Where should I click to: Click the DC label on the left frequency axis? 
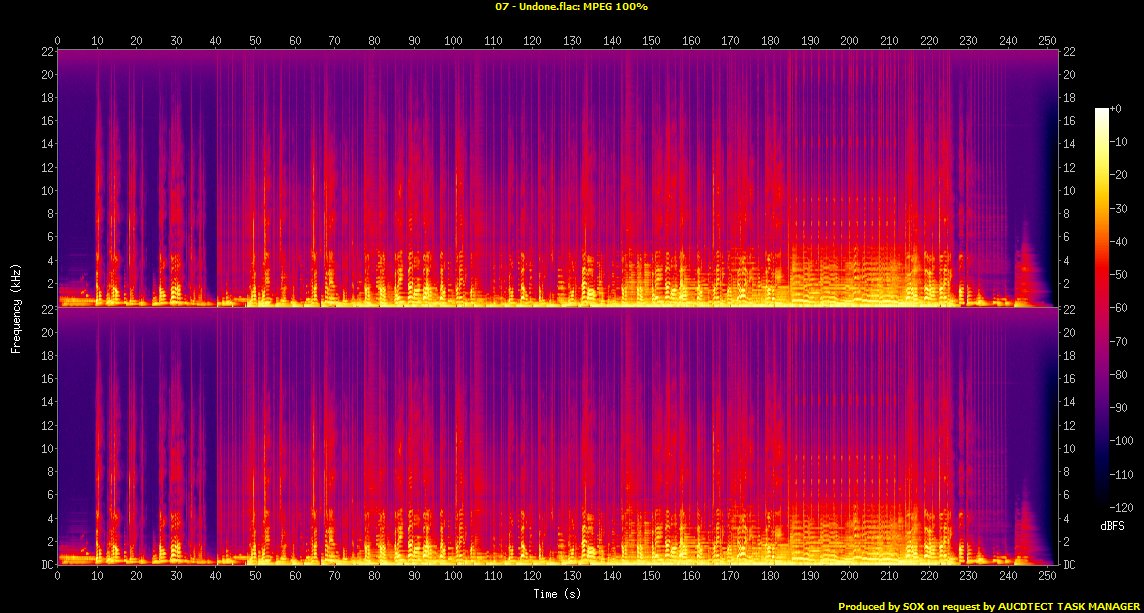pyautogui.click(x=46, y=565)
